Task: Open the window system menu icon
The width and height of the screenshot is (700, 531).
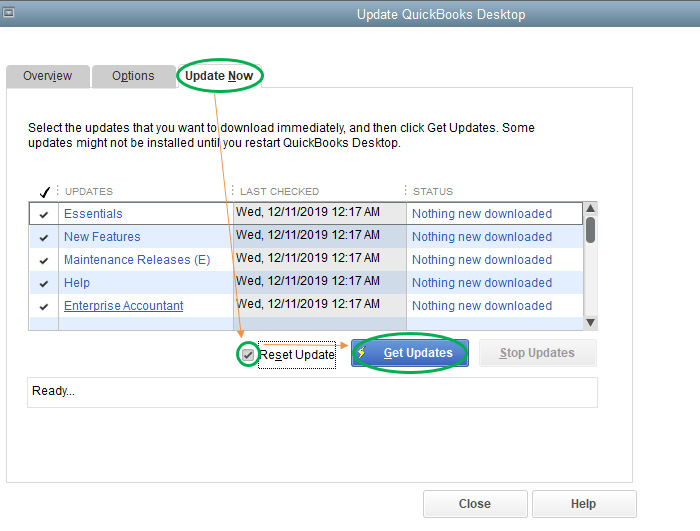Action: (8, 13)
